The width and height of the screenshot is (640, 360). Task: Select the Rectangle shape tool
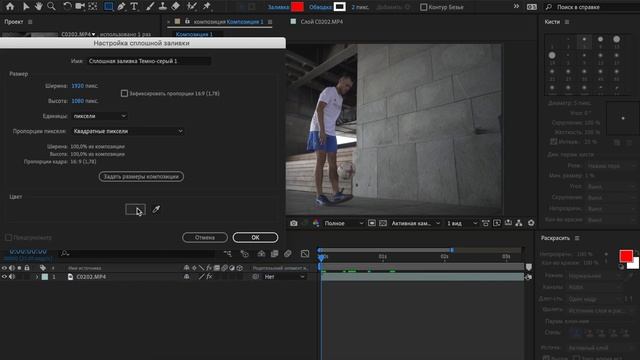[109, 6]
